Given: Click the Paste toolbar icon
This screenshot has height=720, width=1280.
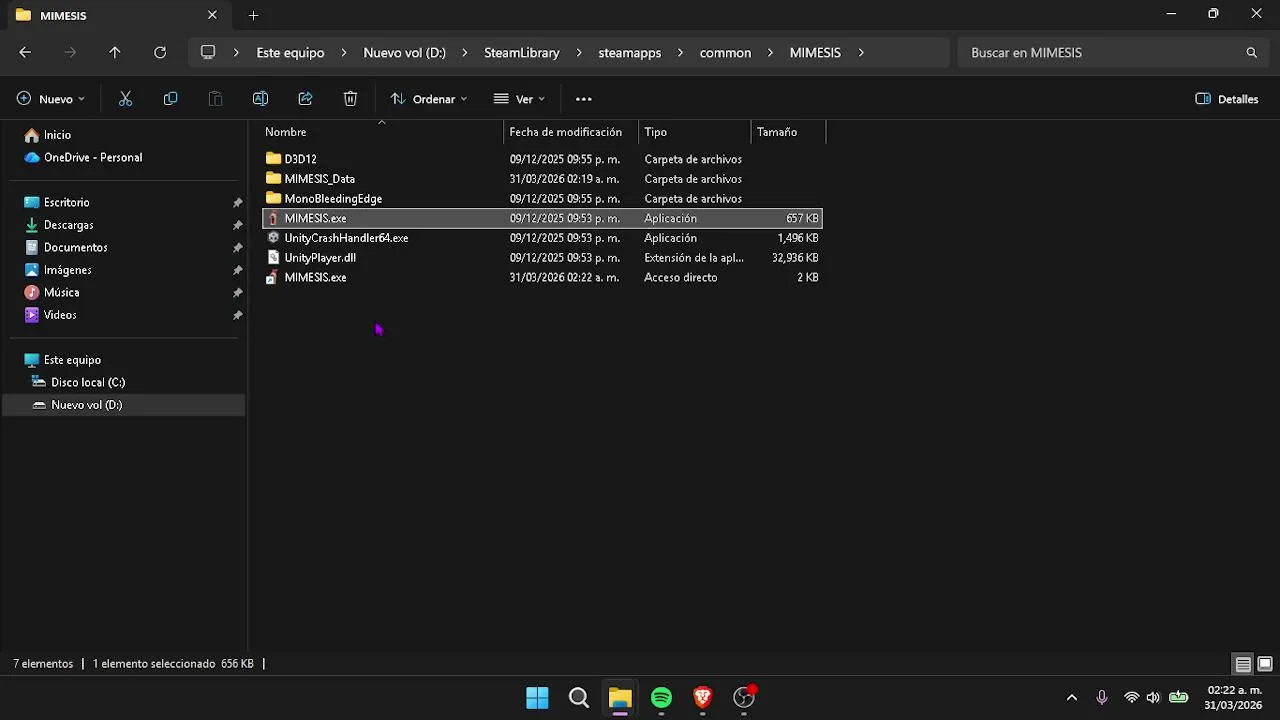Looking at the screenshot, I should [215, 99].
